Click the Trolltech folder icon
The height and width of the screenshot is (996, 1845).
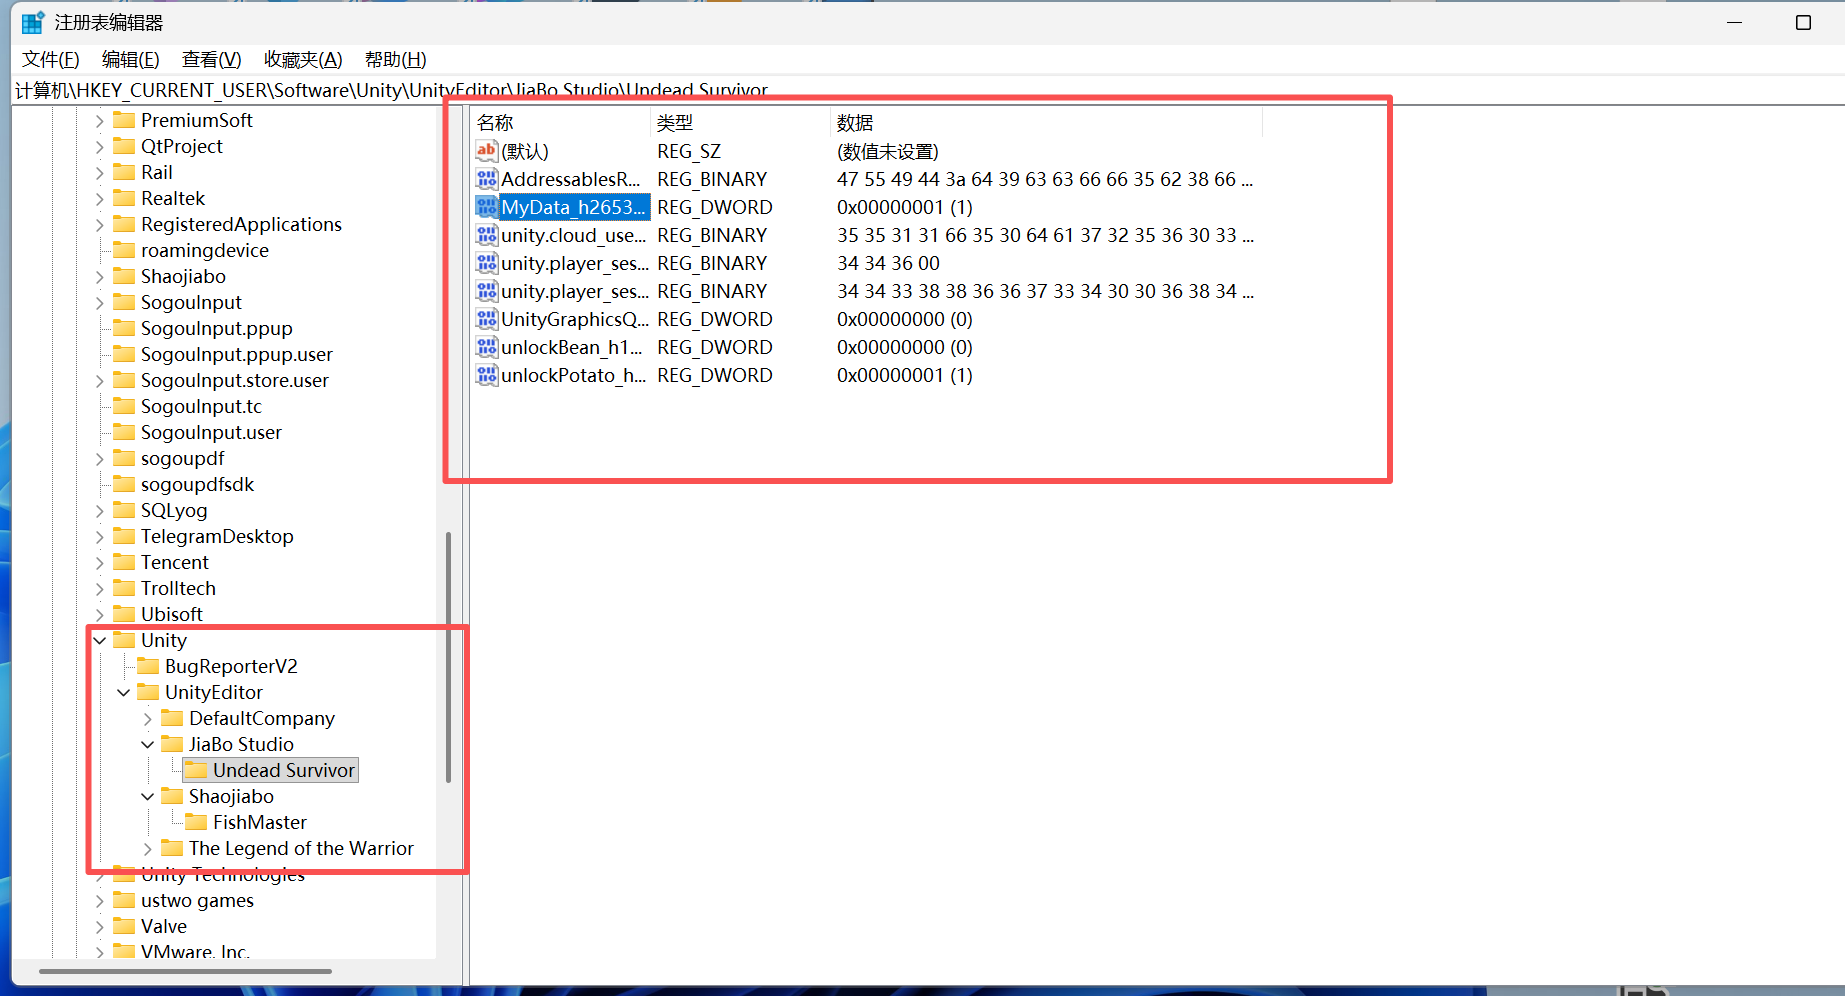124,588
